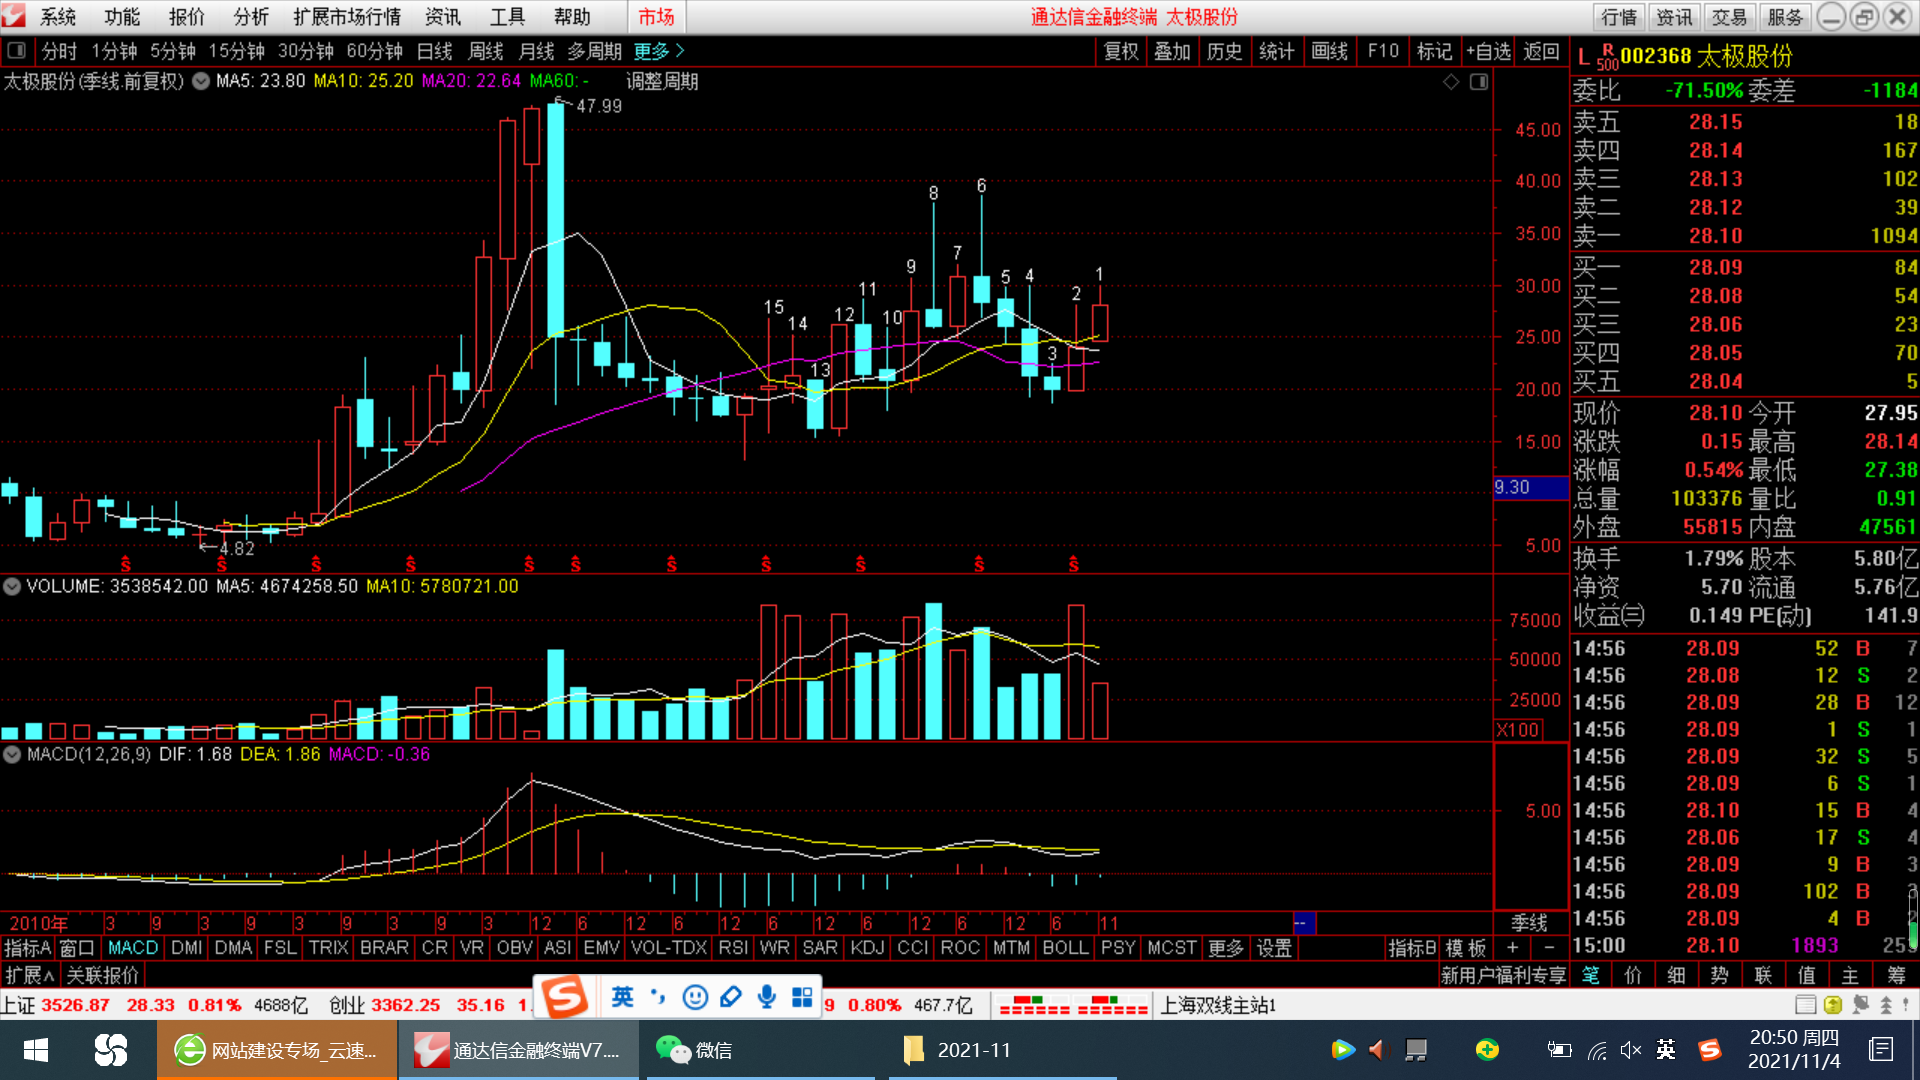Expand the MACD indicator dropdown arrow
Viewport: 1920px width, 1080px height.
12,755
